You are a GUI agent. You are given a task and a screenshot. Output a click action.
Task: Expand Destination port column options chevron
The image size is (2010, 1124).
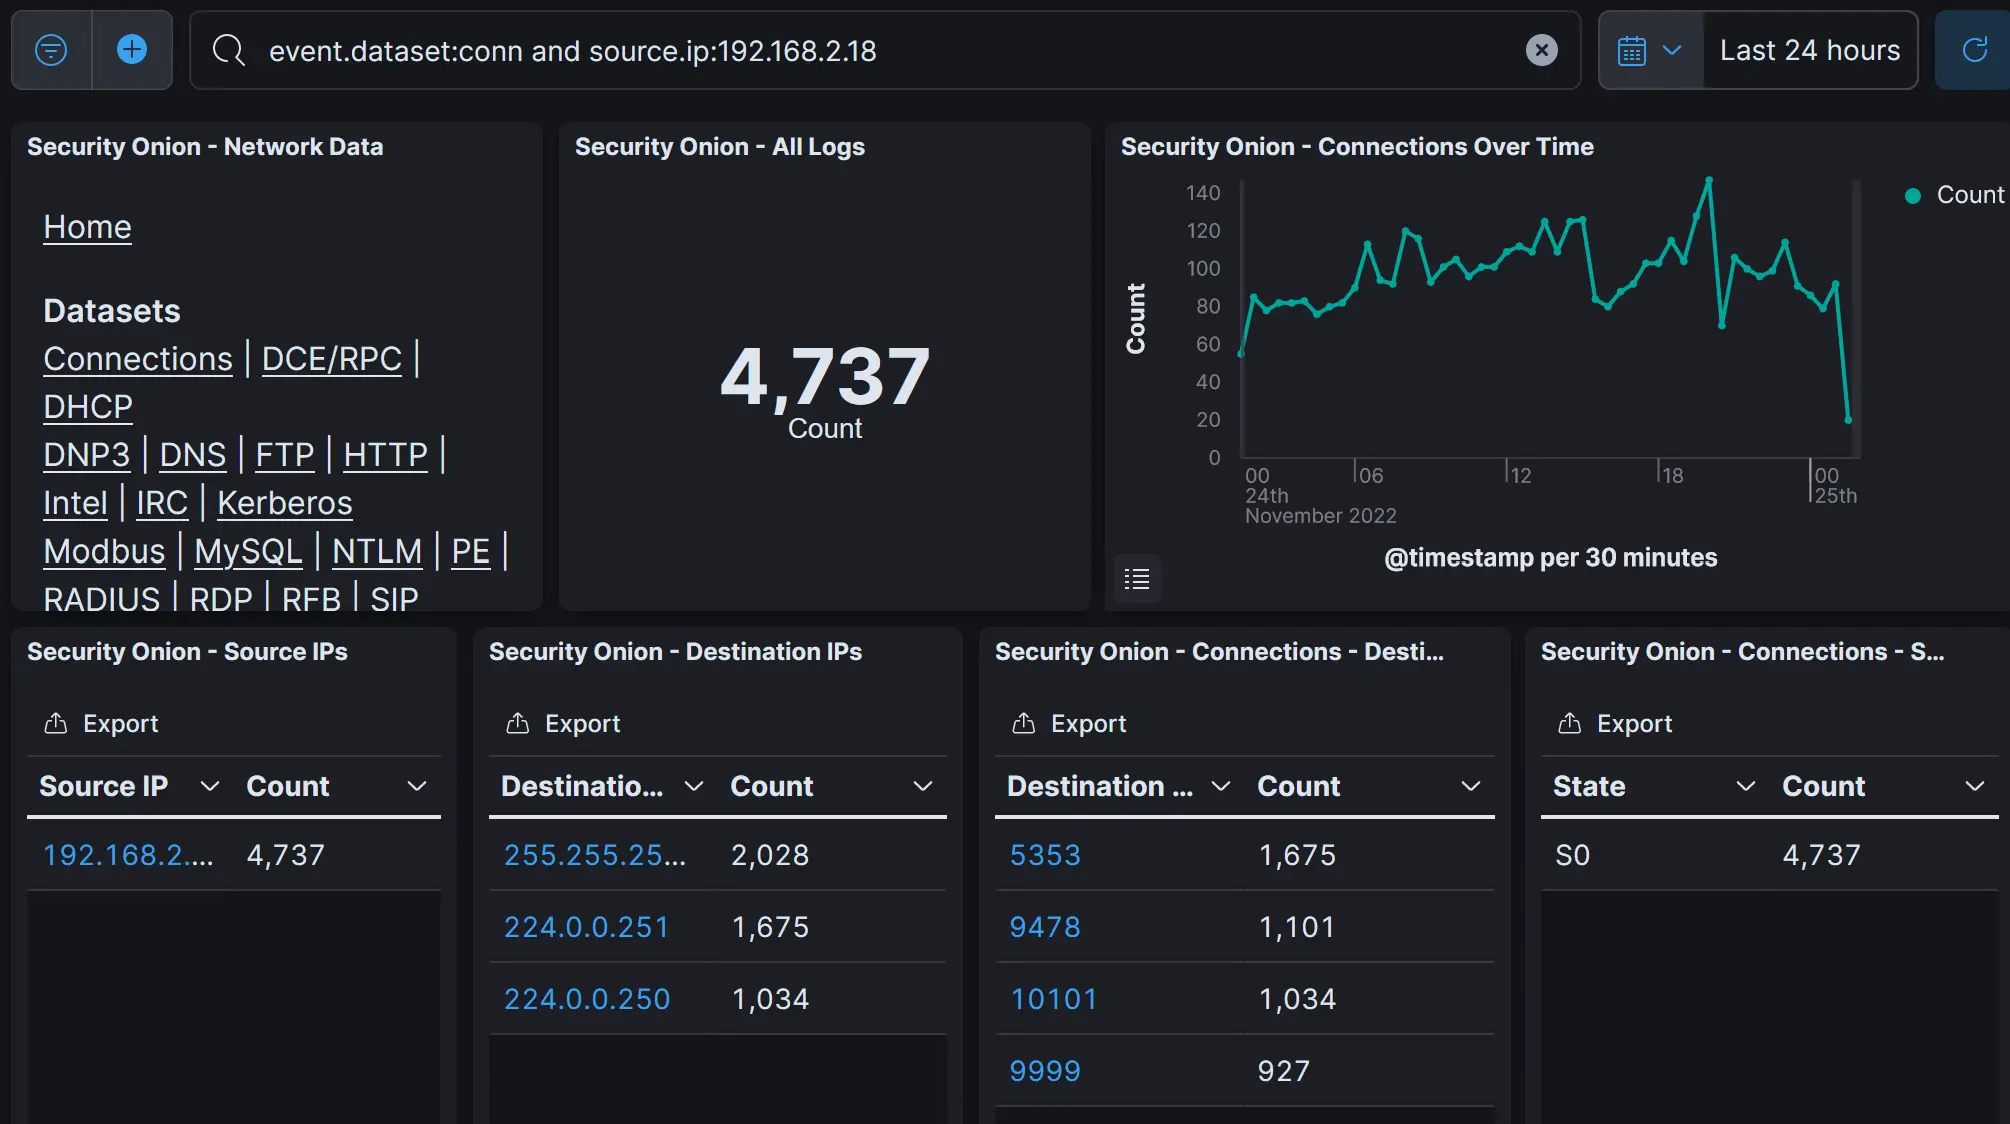[x=1221, y=786]
